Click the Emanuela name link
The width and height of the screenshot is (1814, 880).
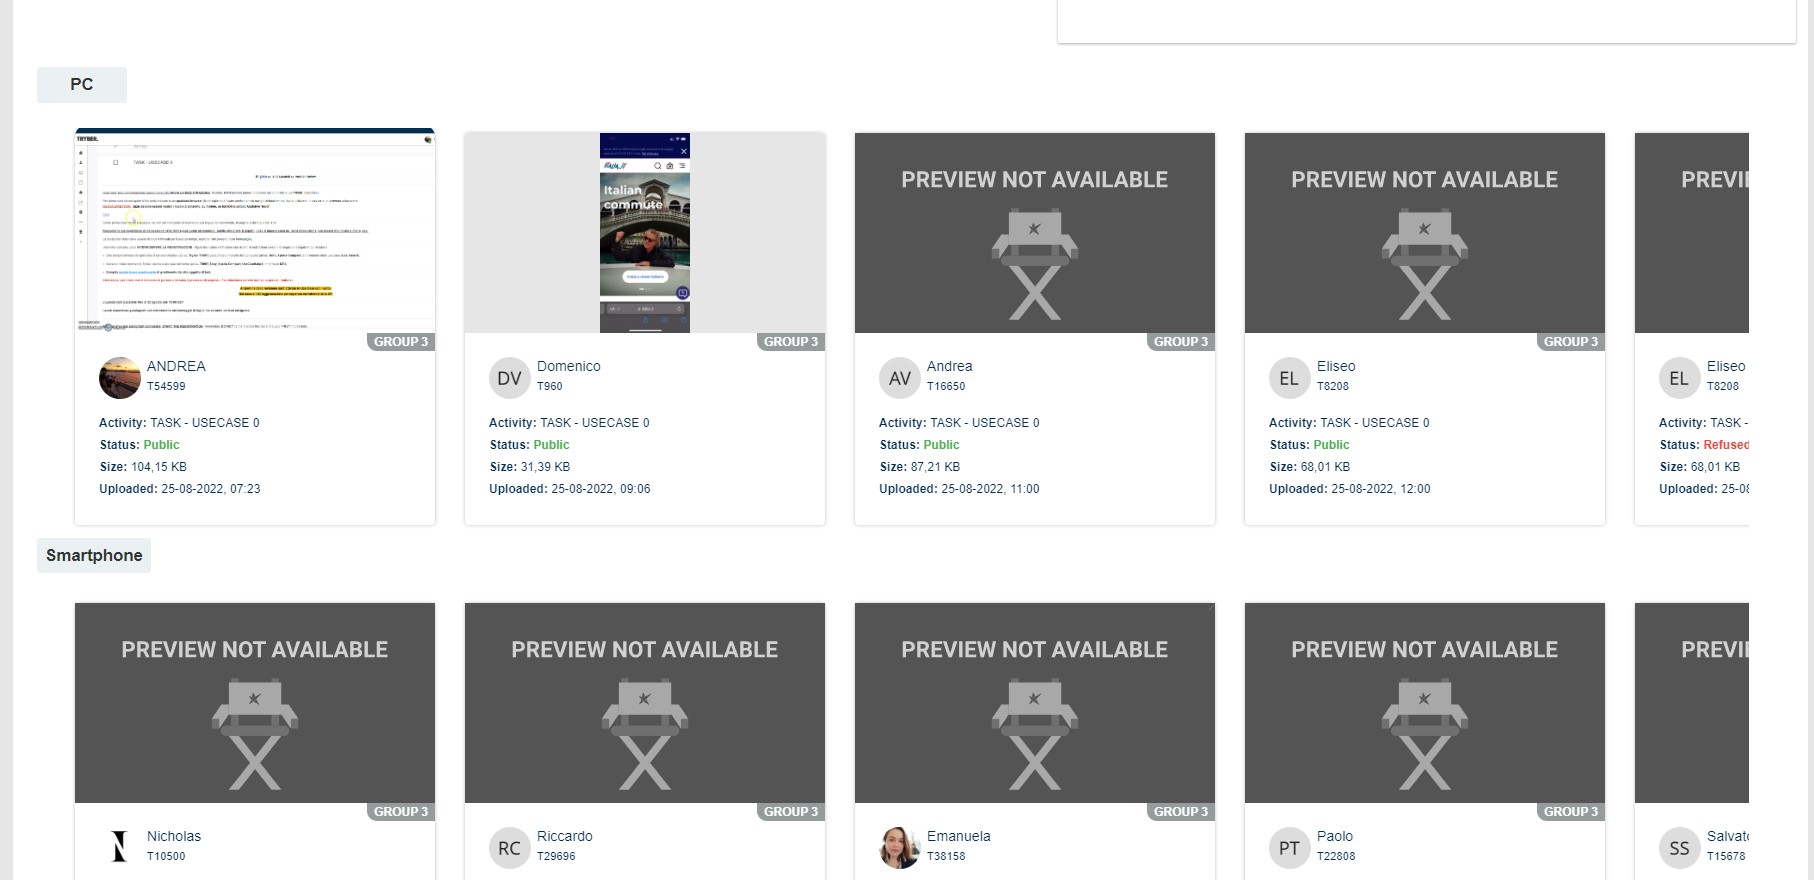pyautogui.click(x=959, y=836)
